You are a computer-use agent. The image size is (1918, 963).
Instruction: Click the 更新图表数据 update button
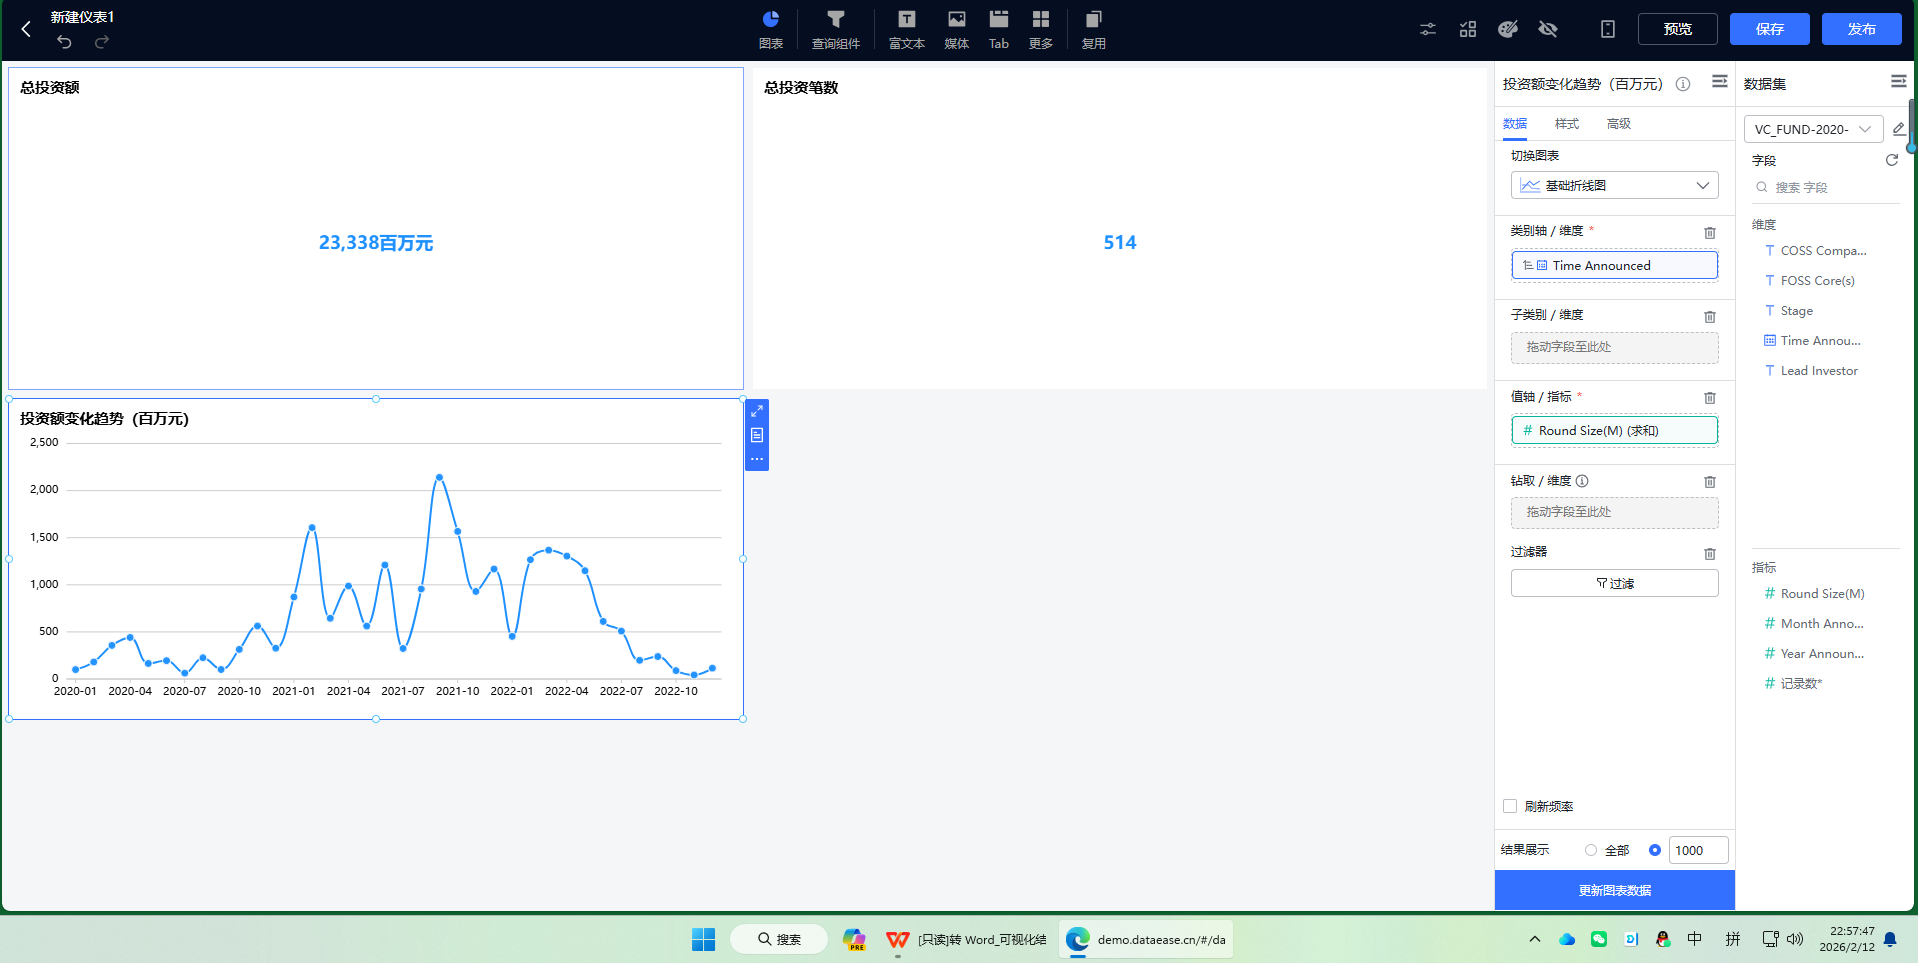(x=1615, y=890)
